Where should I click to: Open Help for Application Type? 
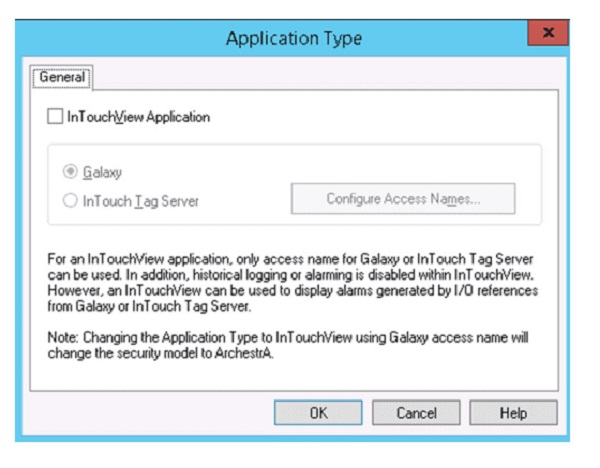coord(512,412)
